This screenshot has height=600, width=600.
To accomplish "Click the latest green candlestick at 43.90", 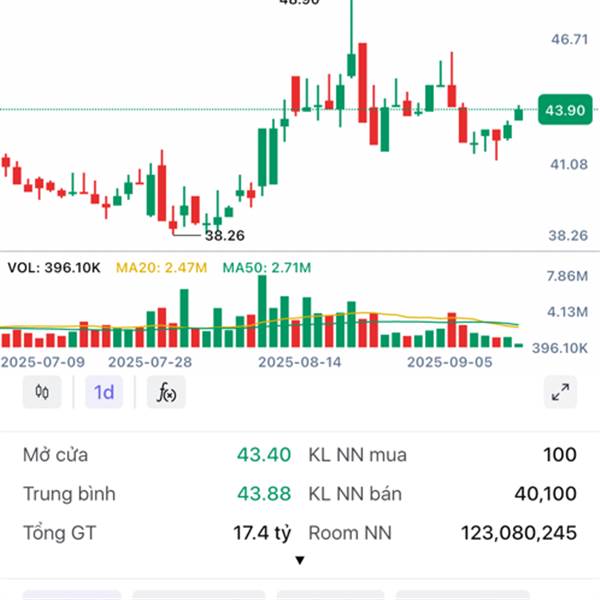I will [518, 114].
